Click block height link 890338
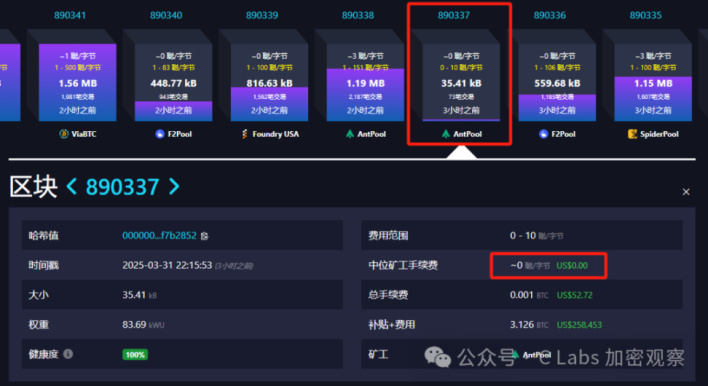The width and height of the screenshot is (708, 386). click(358, 15)
